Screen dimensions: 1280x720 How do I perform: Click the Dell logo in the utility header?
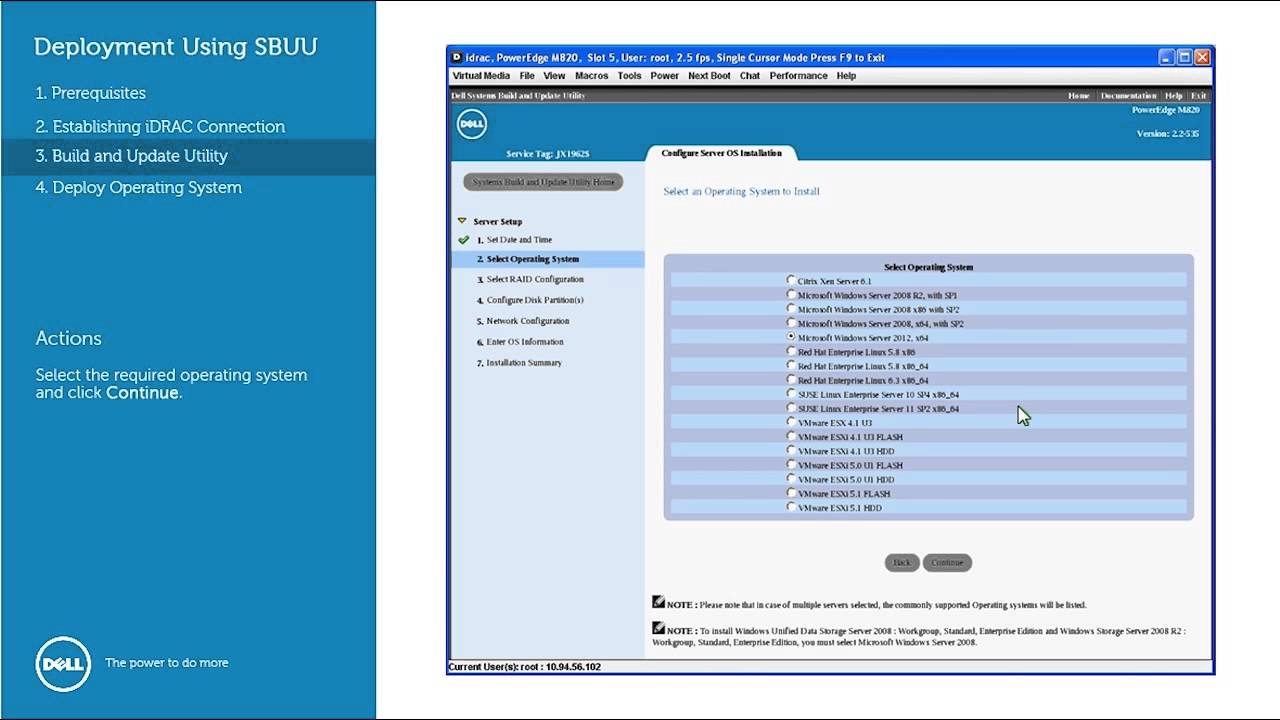point(472,124)
